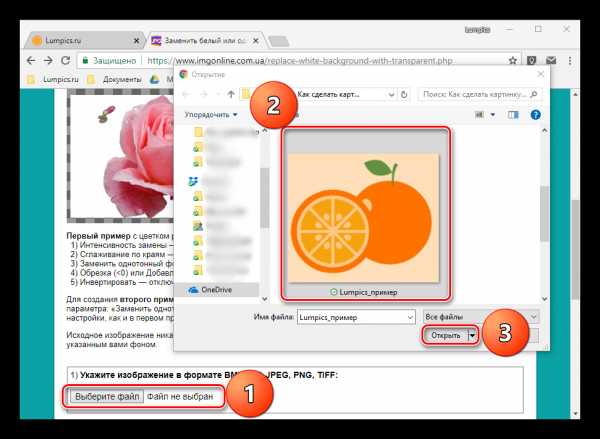Open the Все файлы file type dropdown
This screenshot has width=600, height=439.
pyautogui.click(x=480, y=316)
